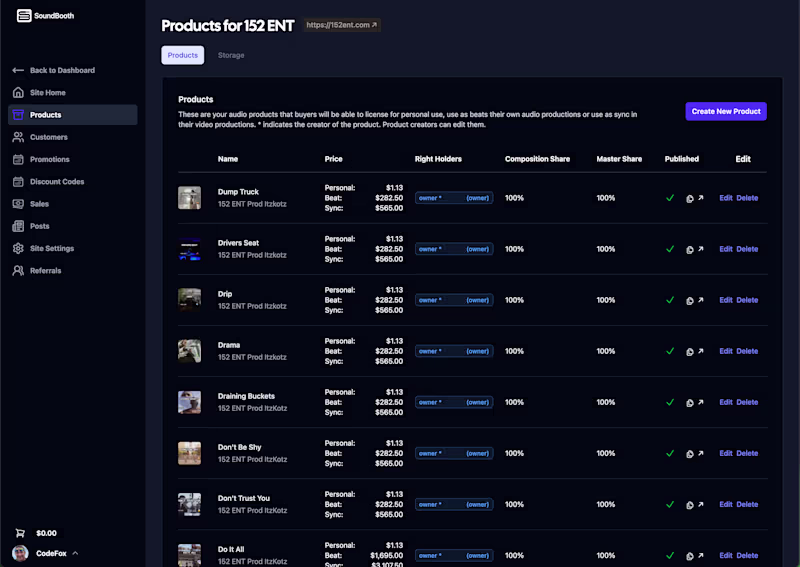Image resolution: width=800 pixels, height=567 pixels.
Task: Toggle published checkmark for Don't Trust You
Action: tap(670, 504)
